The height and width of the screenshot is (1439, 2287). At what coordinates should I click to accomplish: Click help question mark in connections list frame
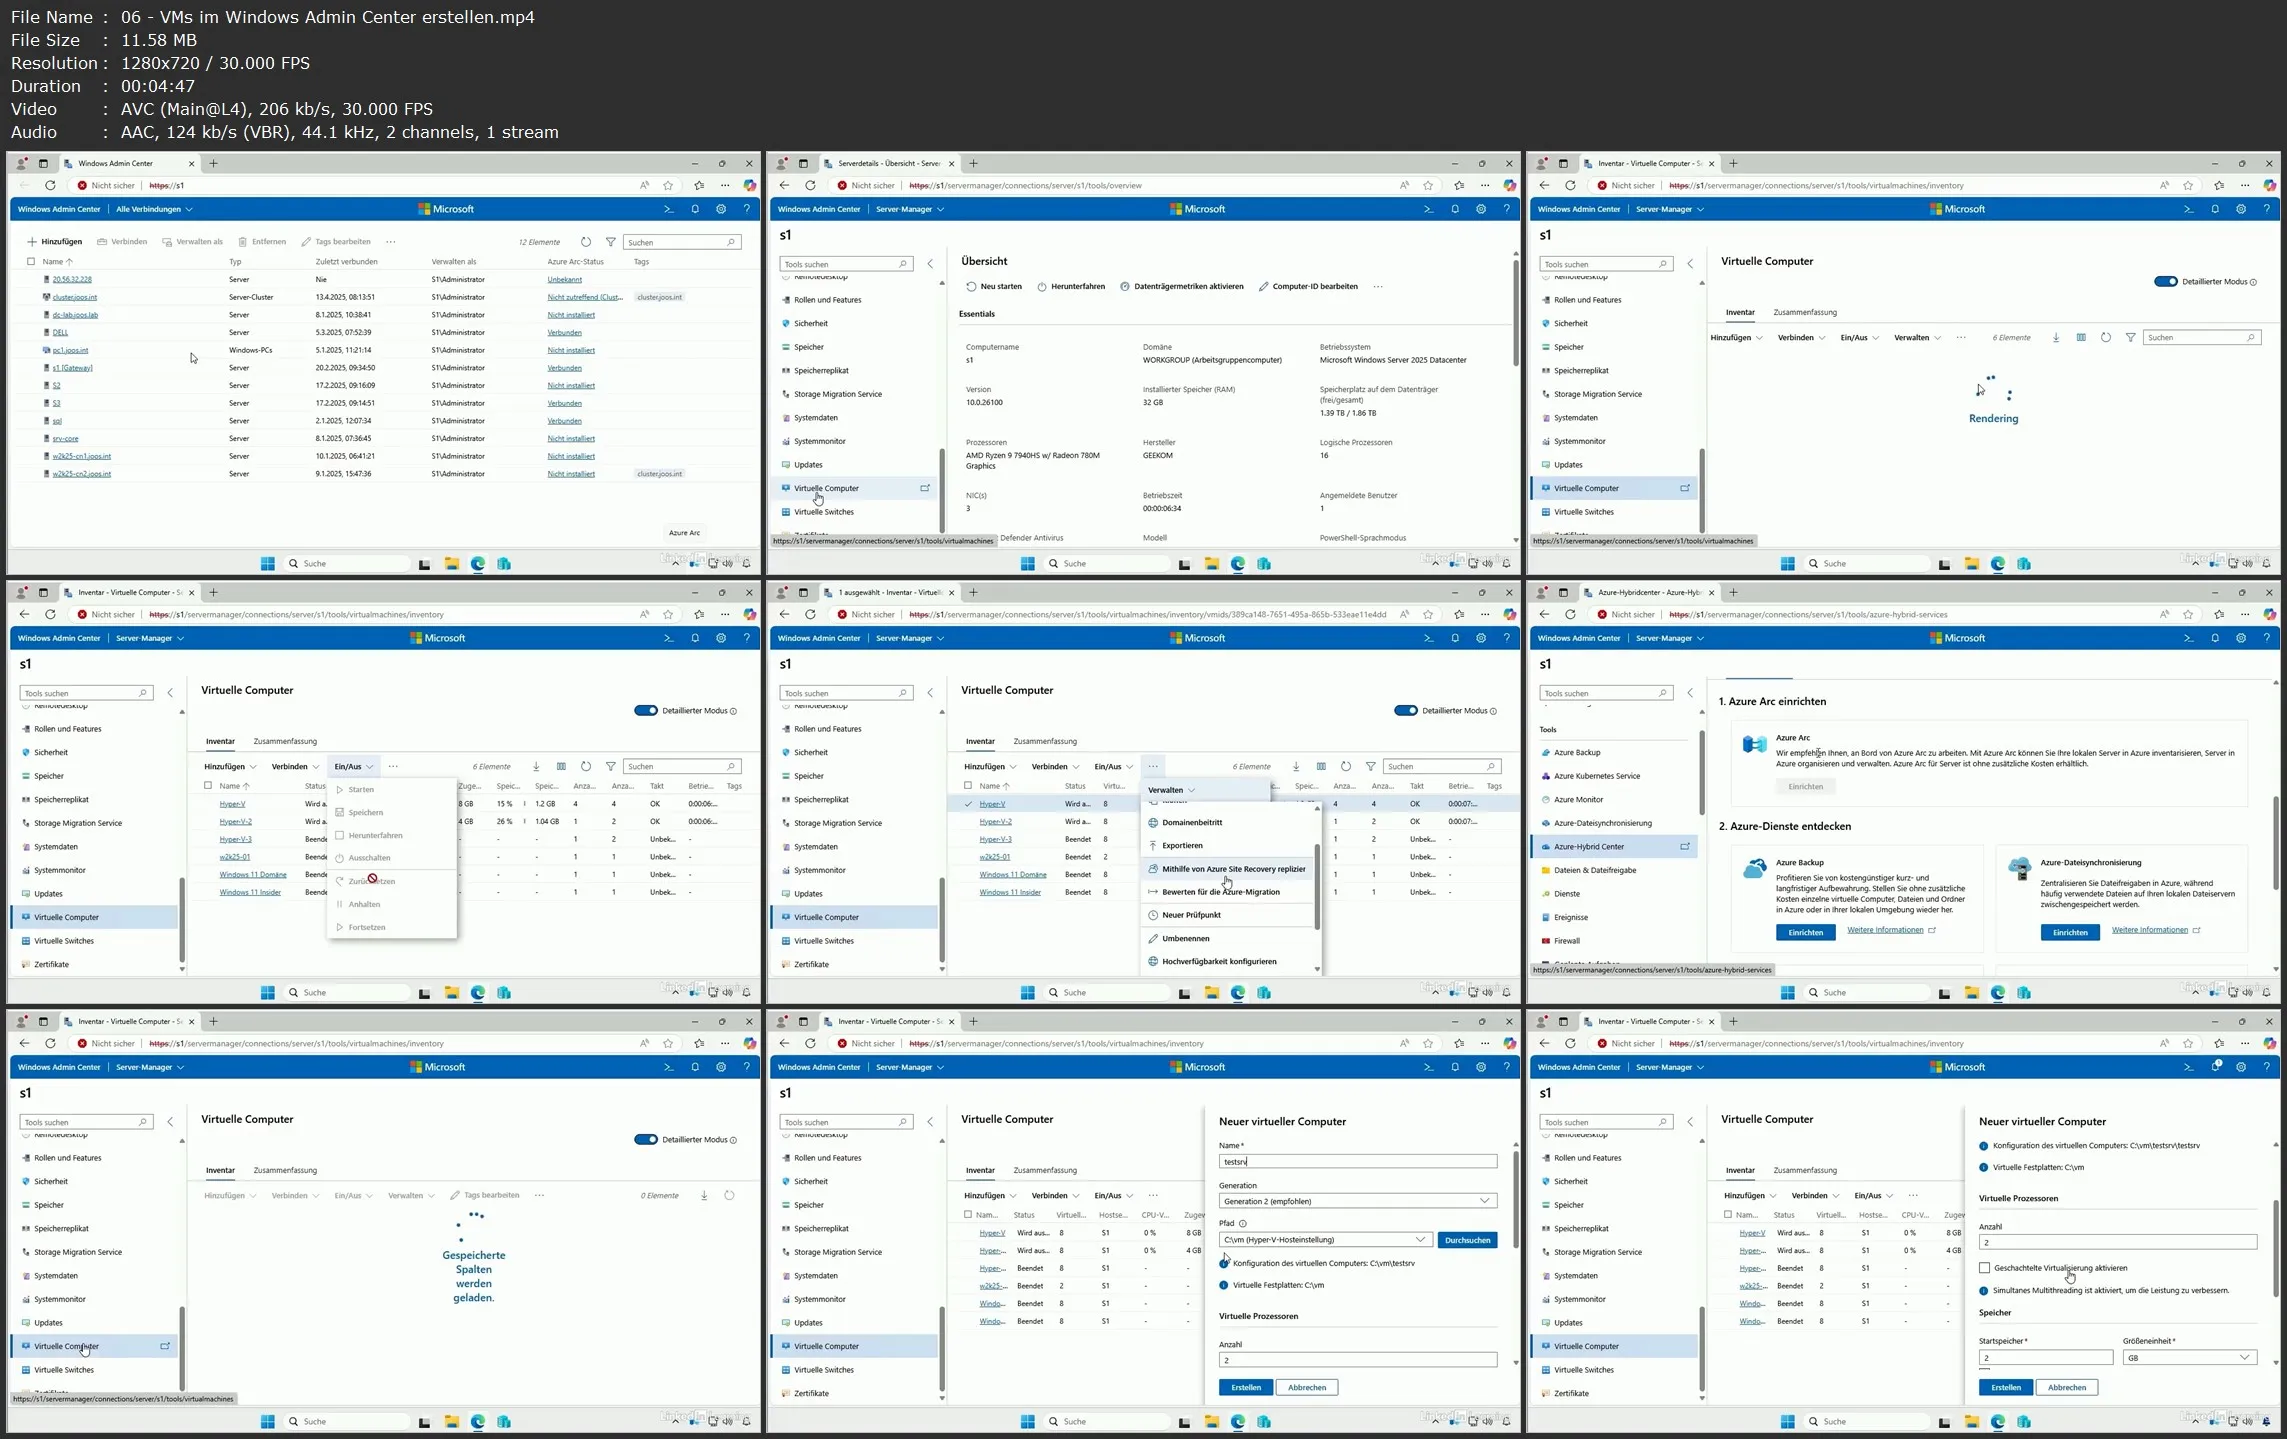(x=746, y=209)
